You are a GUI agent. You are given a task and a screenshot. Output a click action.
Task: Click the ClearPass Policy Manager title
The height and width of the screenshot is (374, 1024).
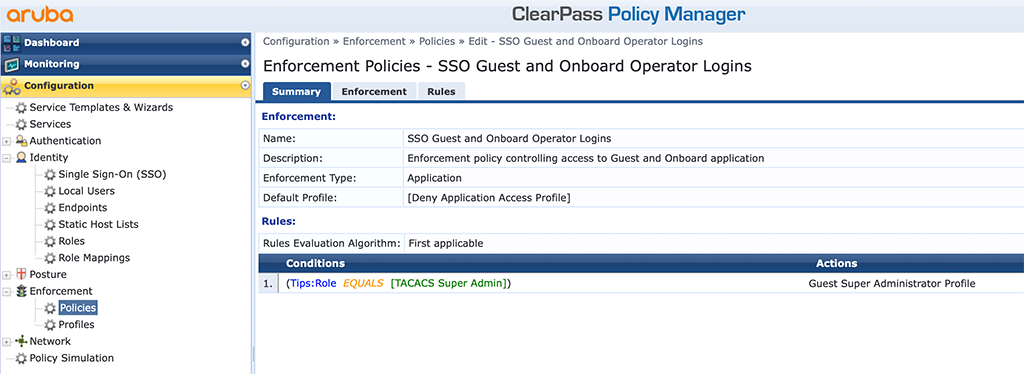click(628, 14)
